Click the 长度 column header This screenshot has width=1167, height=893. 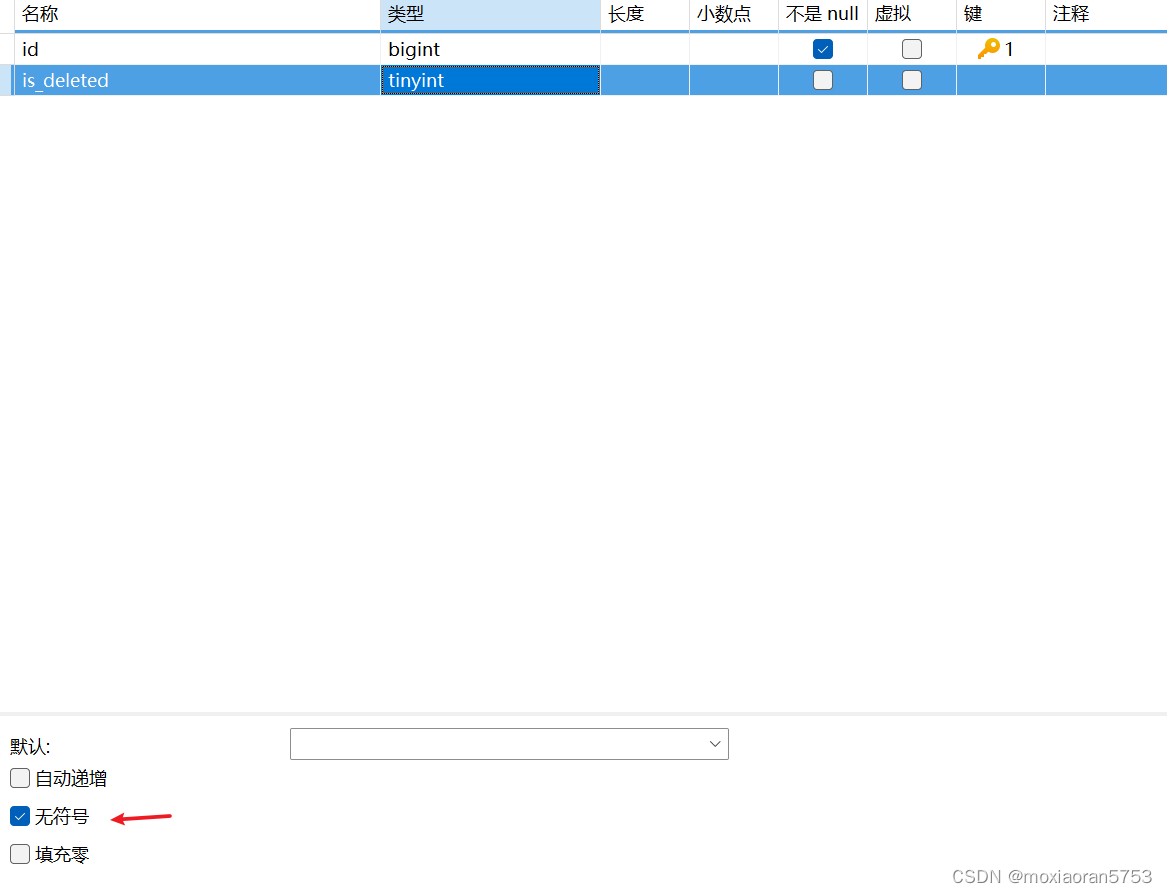pyautogui.click(x=645, y=14)
